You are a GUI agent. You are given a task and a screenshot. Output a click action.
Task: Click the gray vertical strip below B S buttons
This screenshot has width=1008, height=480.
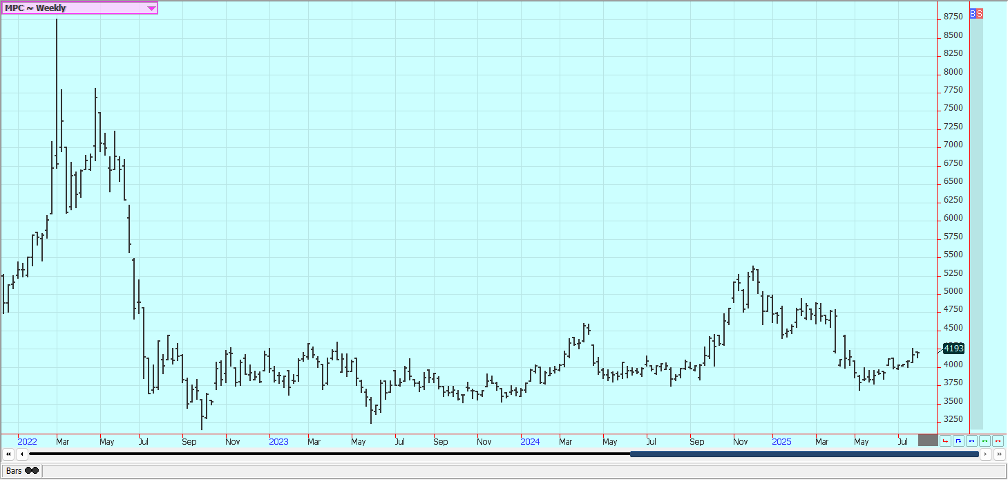click(976, 224)
